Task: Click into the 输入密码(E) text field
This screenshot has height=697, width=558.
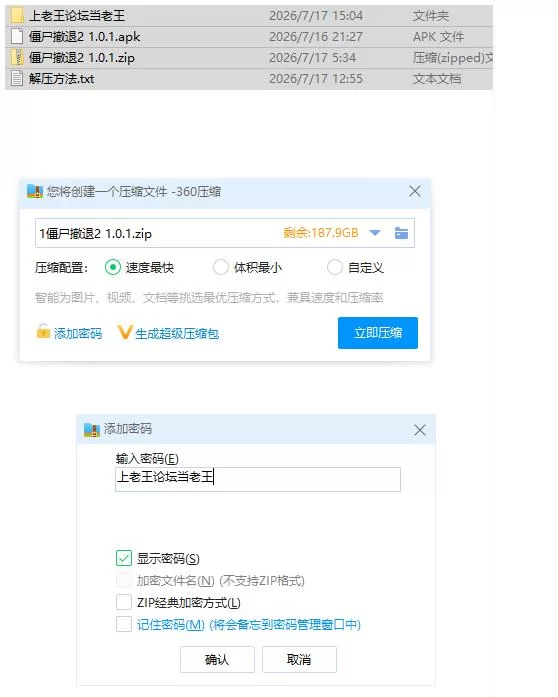Action: pos(257,479)
